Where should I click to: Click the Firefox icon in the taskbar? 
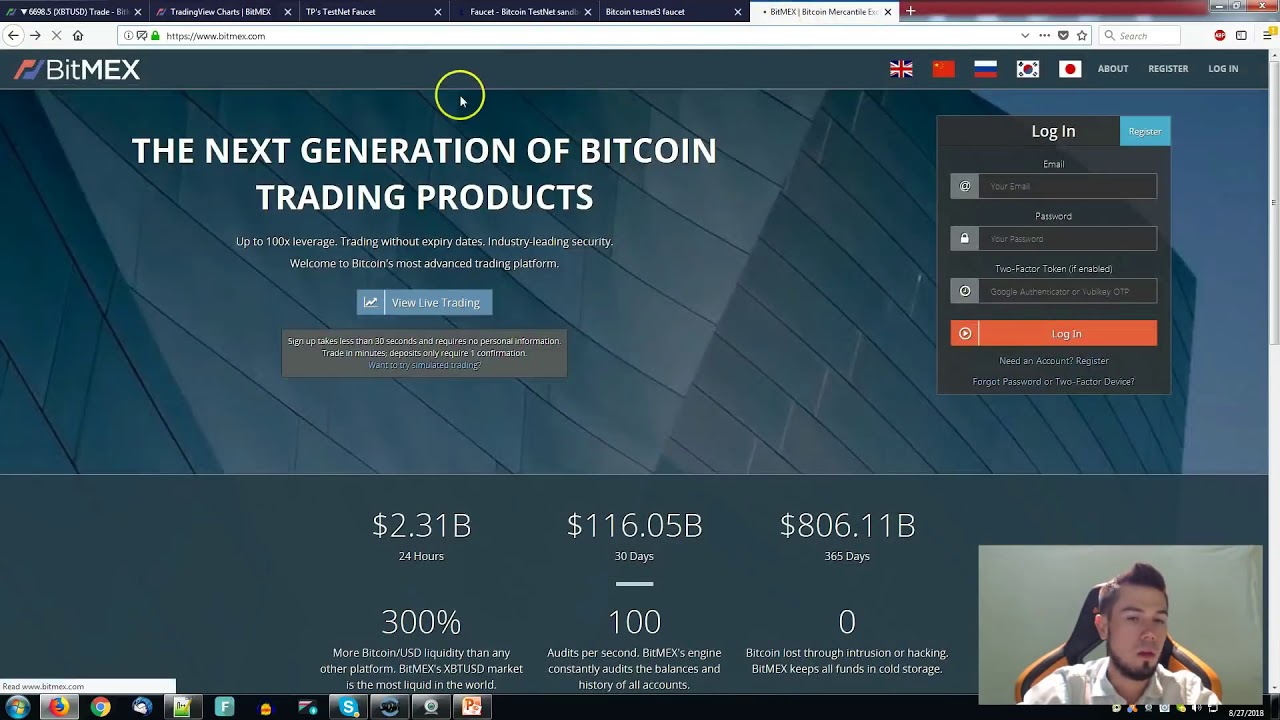coord(59,707)
